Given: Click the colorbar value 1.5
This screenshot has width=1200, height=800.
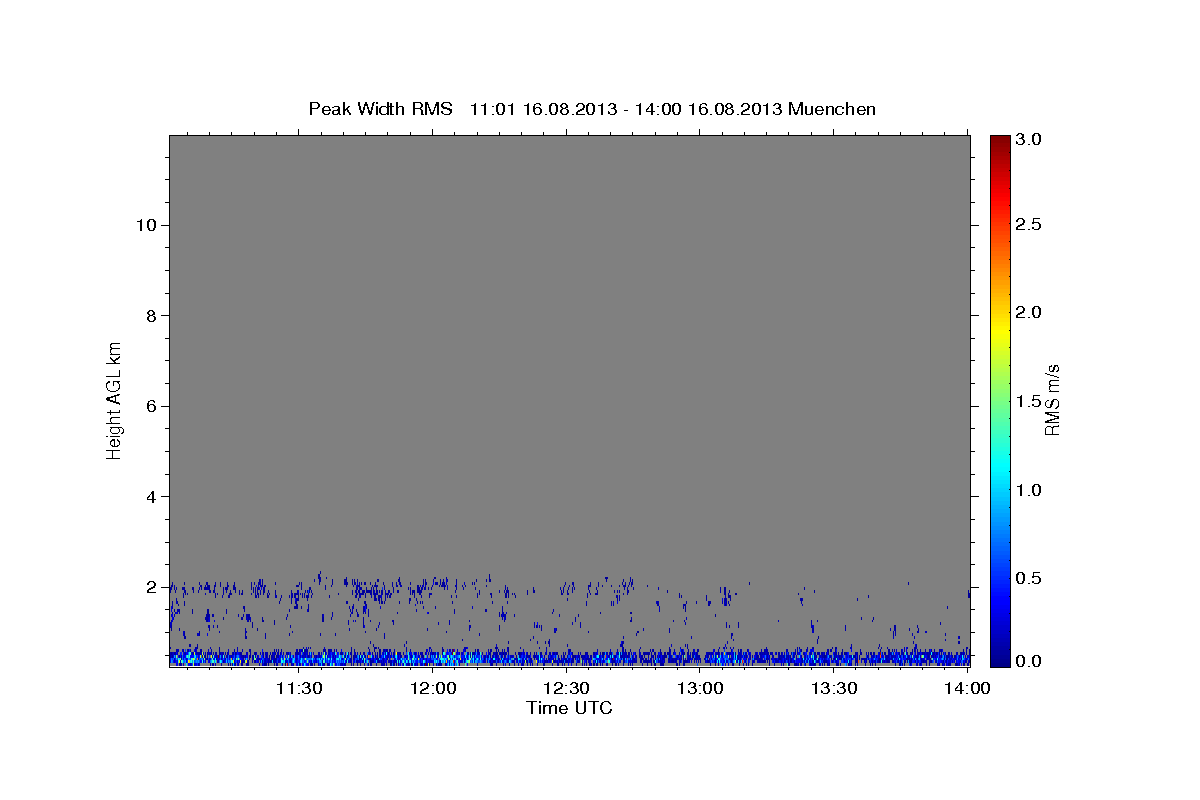Looking at the screenshot, I should point(1030,401).
